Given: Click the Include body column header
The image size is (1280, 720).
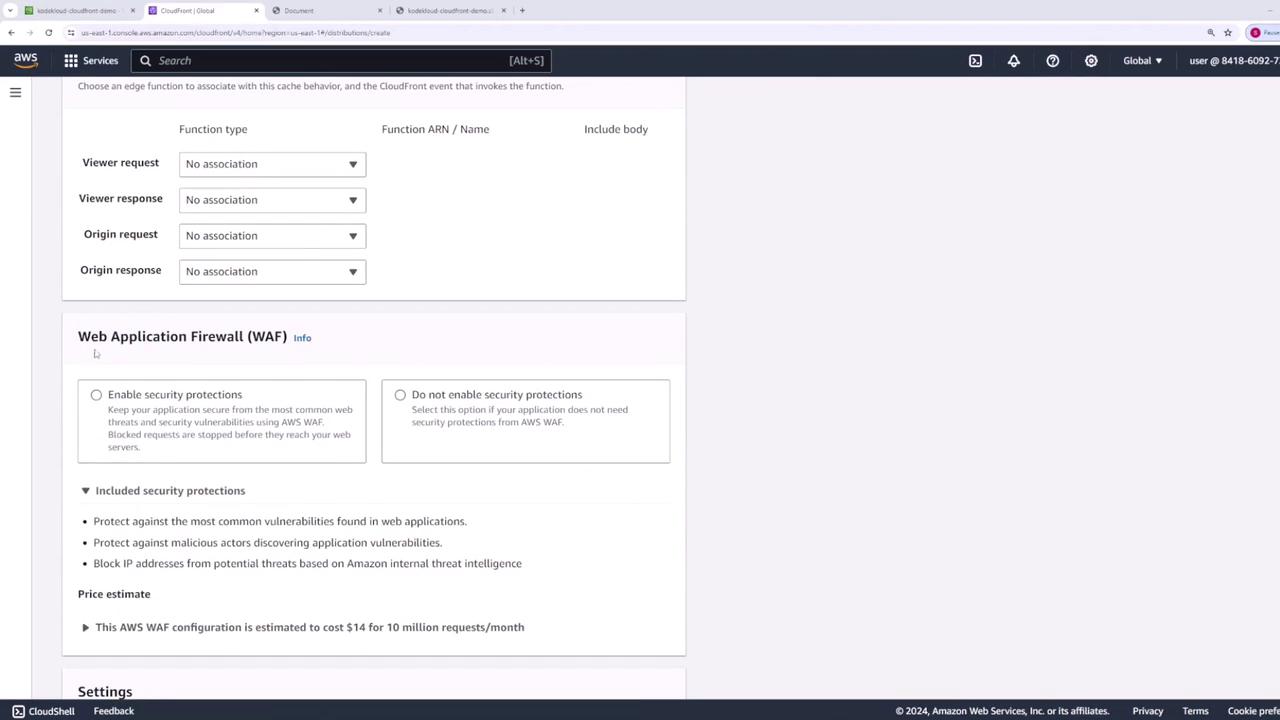Looking at the screenshot, I should pyautogui.click(x=616, y=129).
